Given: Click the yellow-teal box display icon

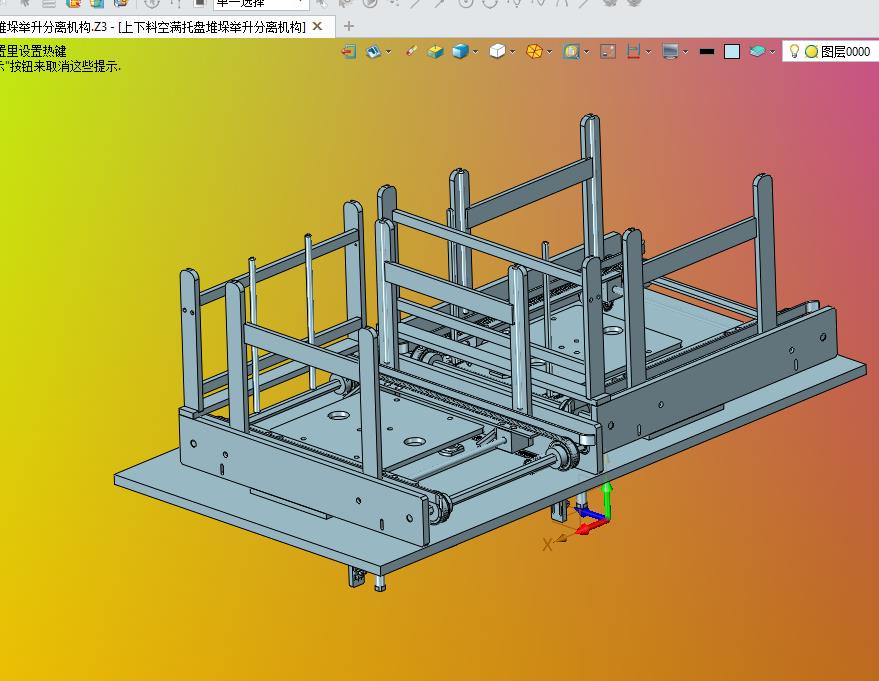Looking at the screenshot, I should [x=436, y=52].
